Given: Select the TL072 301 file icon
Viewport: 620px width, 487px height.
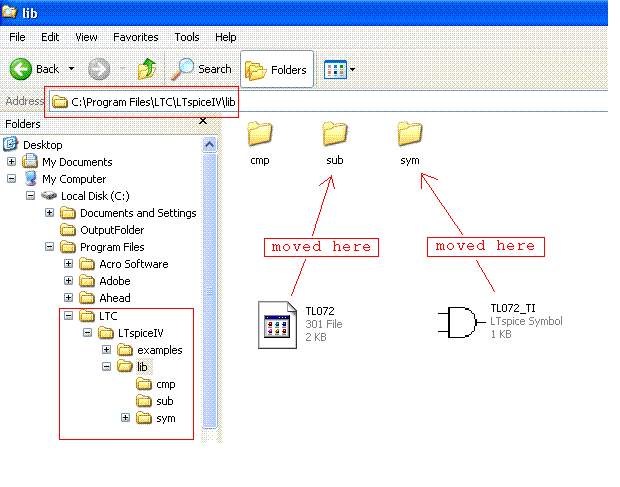Looking at the screenshot, I should [277, 325].
